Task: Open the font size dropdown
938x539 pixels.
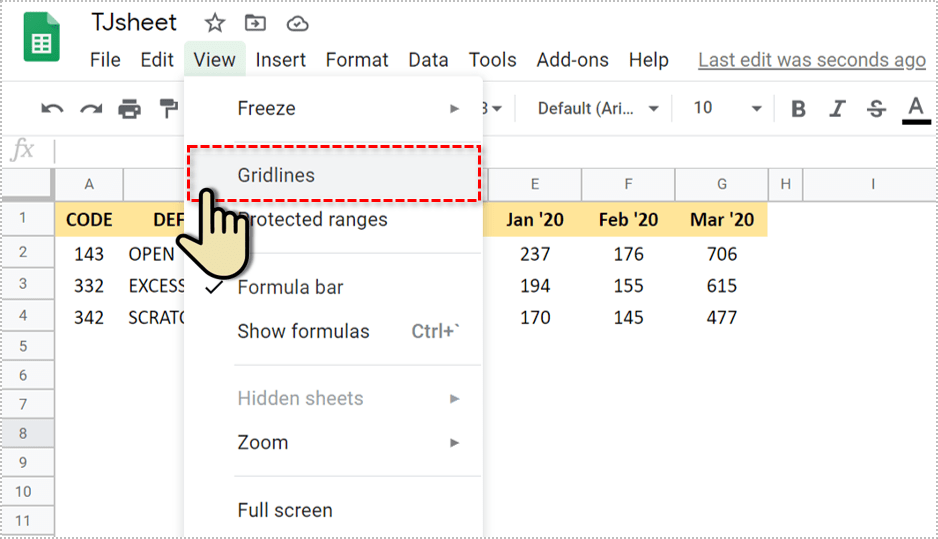Action: pos(727,108)
